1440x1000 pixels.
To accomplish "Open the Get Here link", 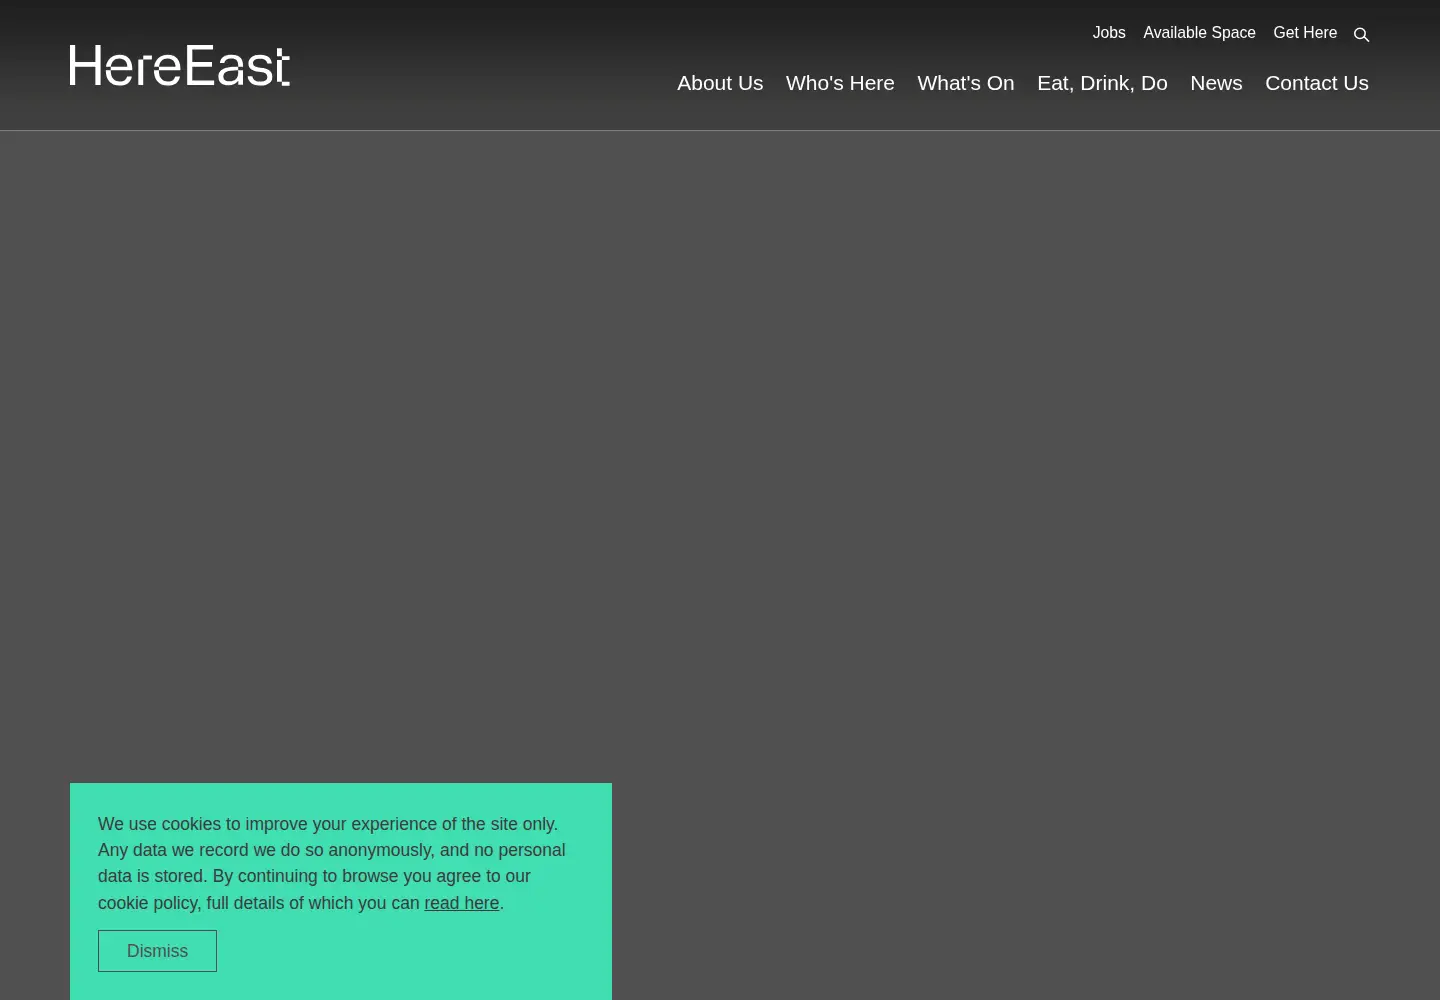I will coord(1305,33).
